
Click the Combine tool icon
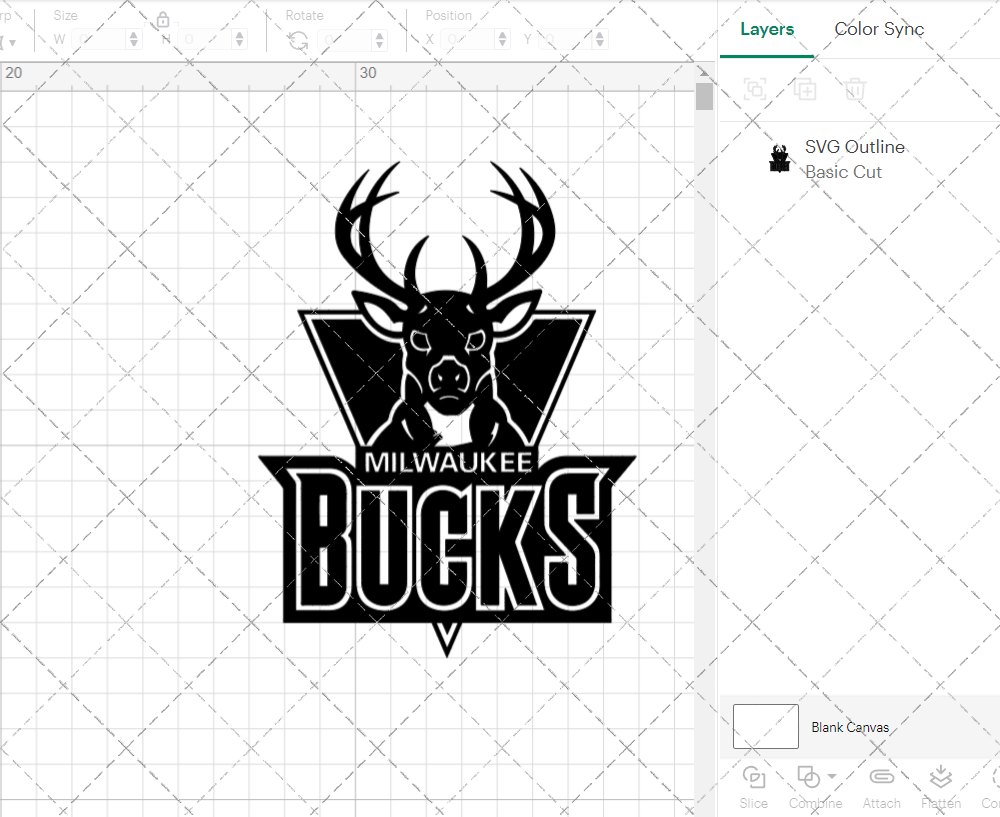809,776
